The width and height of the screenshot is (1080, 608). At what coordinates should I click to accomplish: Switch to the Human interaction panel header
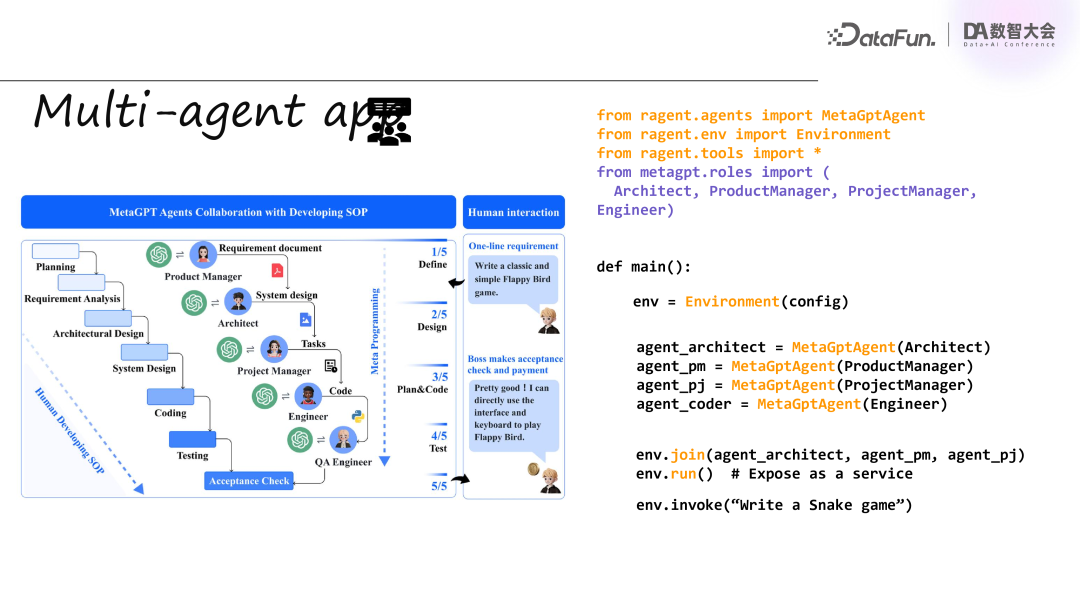click(x=513, y=212)
